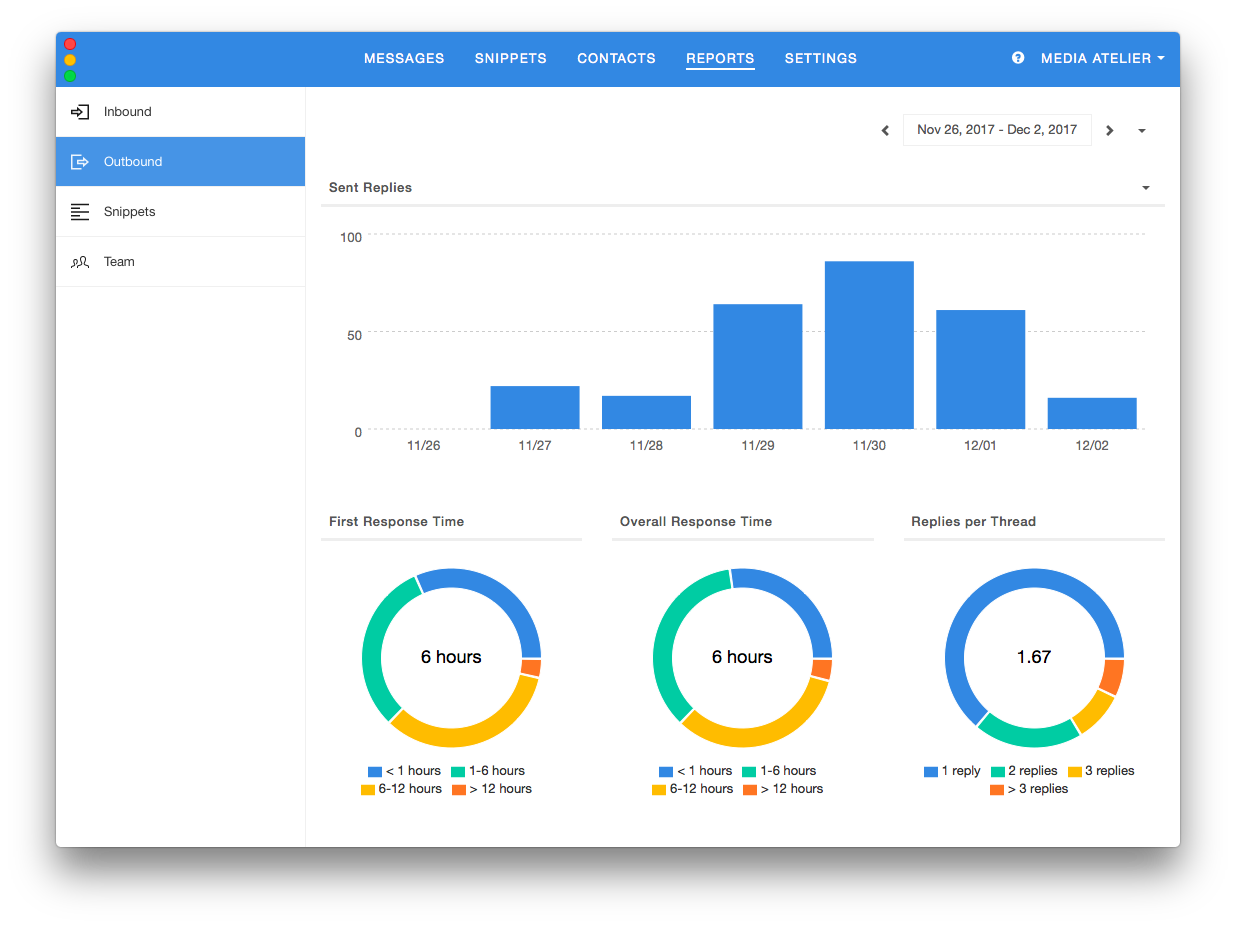Screen dimensions: 1236x927
Task: Click the date range field Nov 26 - Dec 2
Action: coord(996,130)
